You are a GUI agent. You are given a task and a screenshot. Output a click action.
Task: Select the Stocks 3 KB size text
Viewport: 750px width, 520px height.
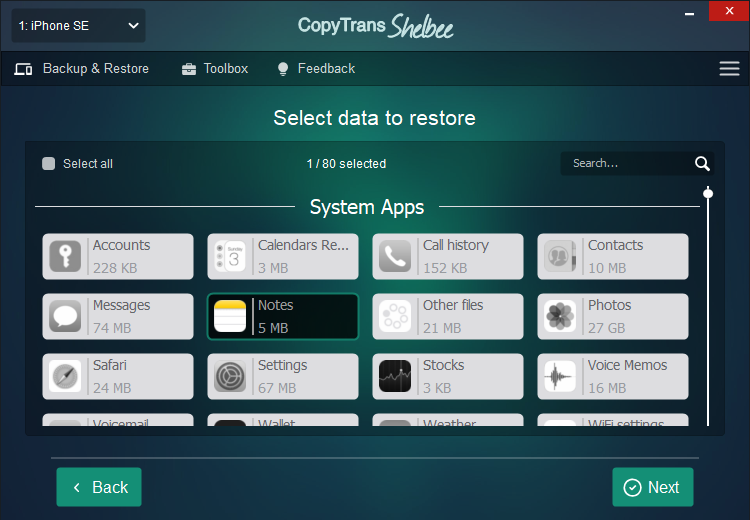click(x=437, y=387)
